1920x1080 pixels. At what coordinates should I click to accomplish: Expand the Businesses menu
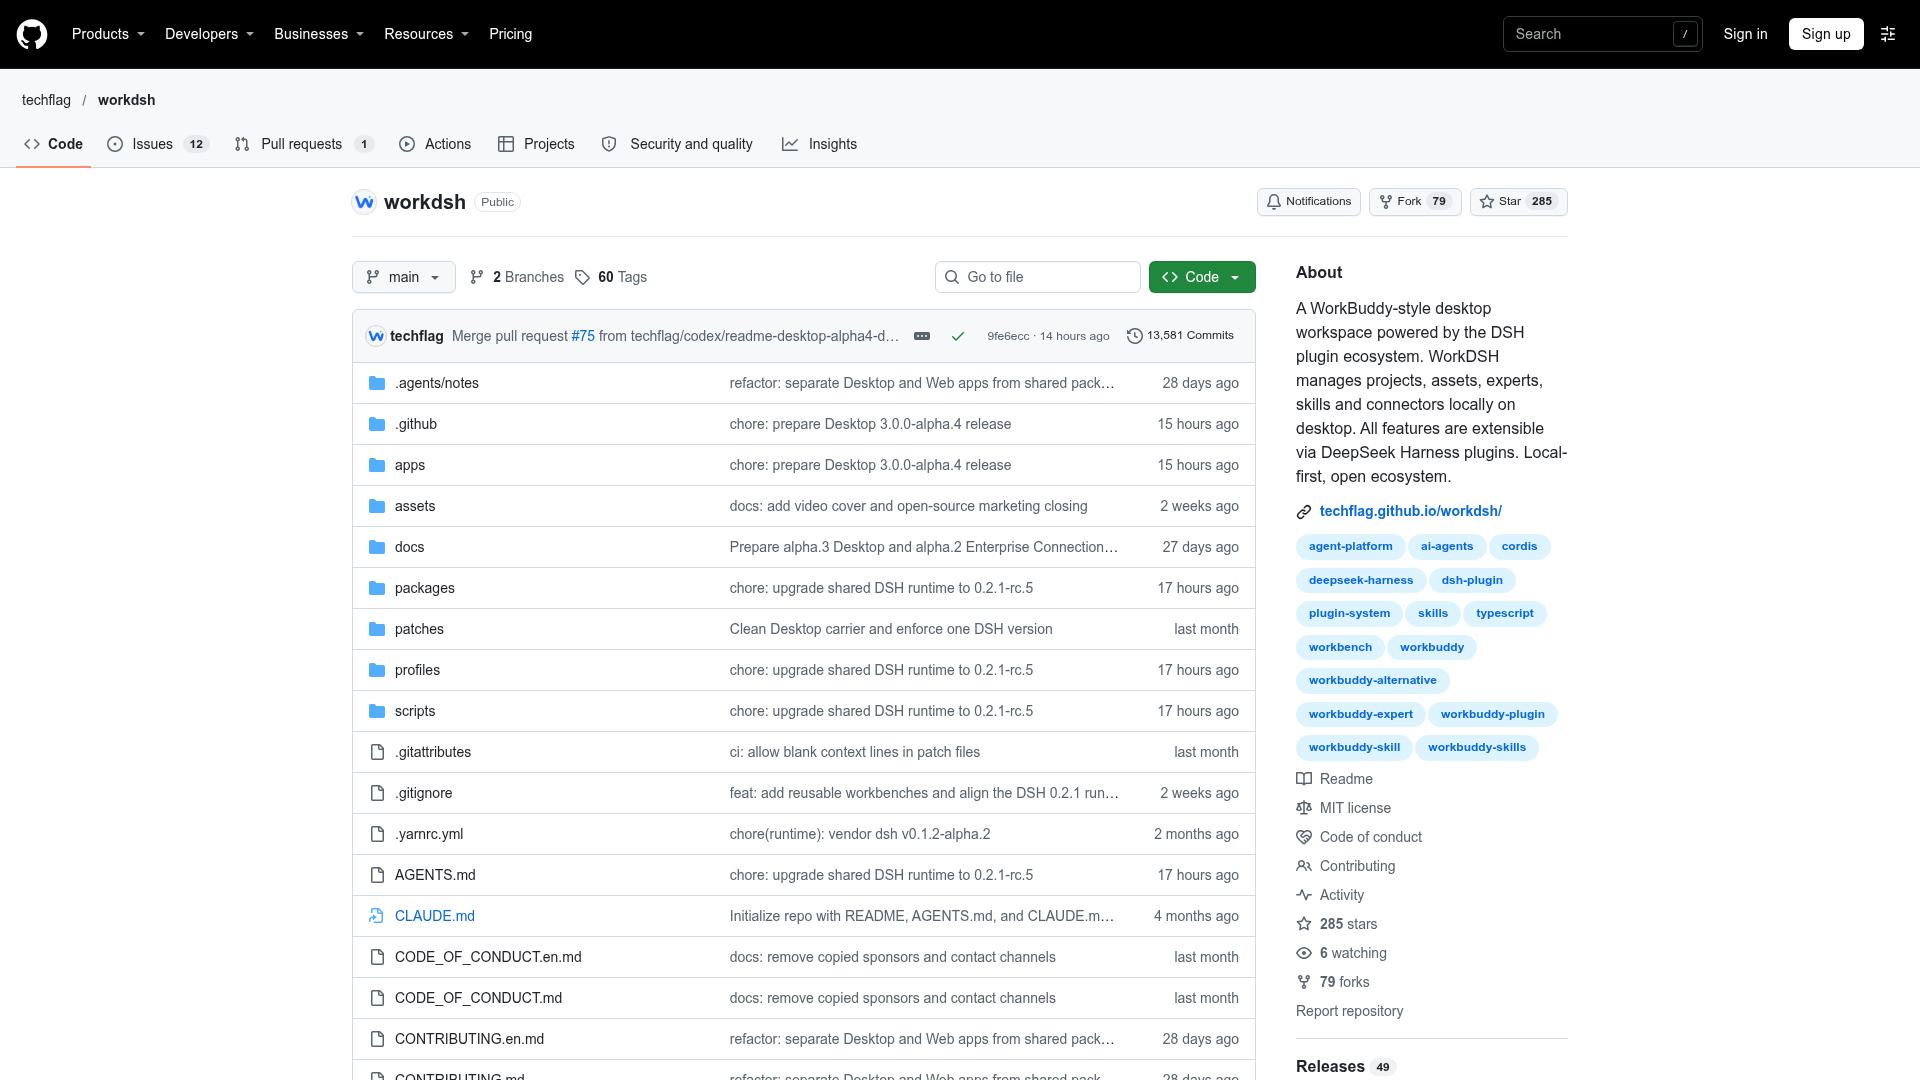(x=319, y=34)
